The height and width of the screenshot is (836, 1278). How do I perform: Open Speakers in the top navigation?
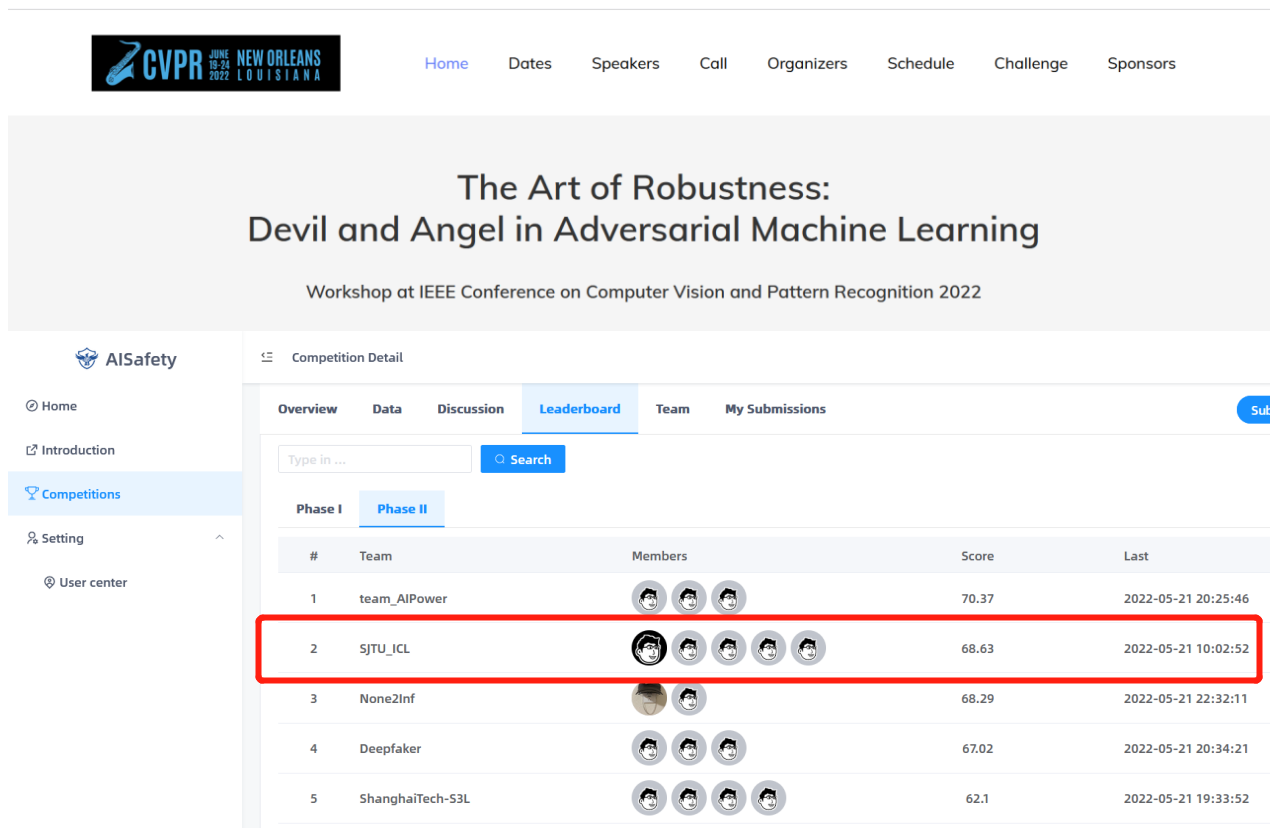click(625, 63)
